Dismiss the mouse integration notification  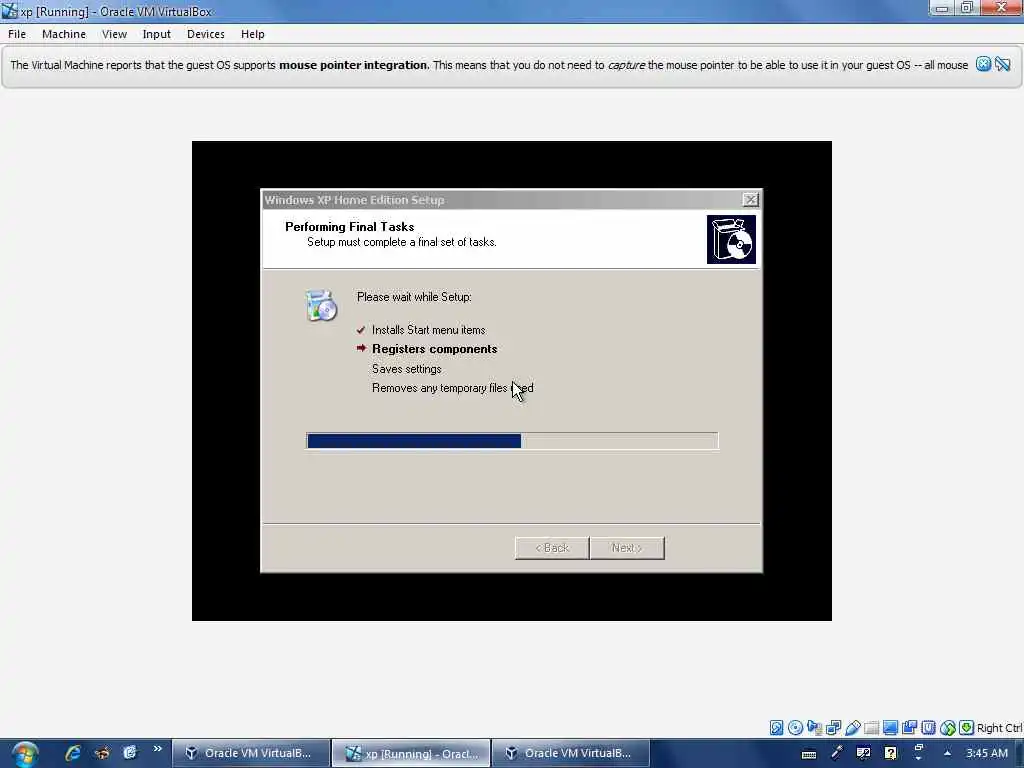coord(983,64)
